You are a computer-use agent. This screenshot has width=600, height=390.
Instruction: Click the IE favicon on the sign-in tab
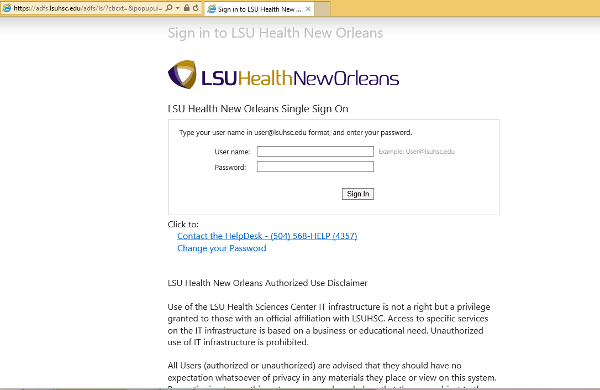[x=212, y=9]
